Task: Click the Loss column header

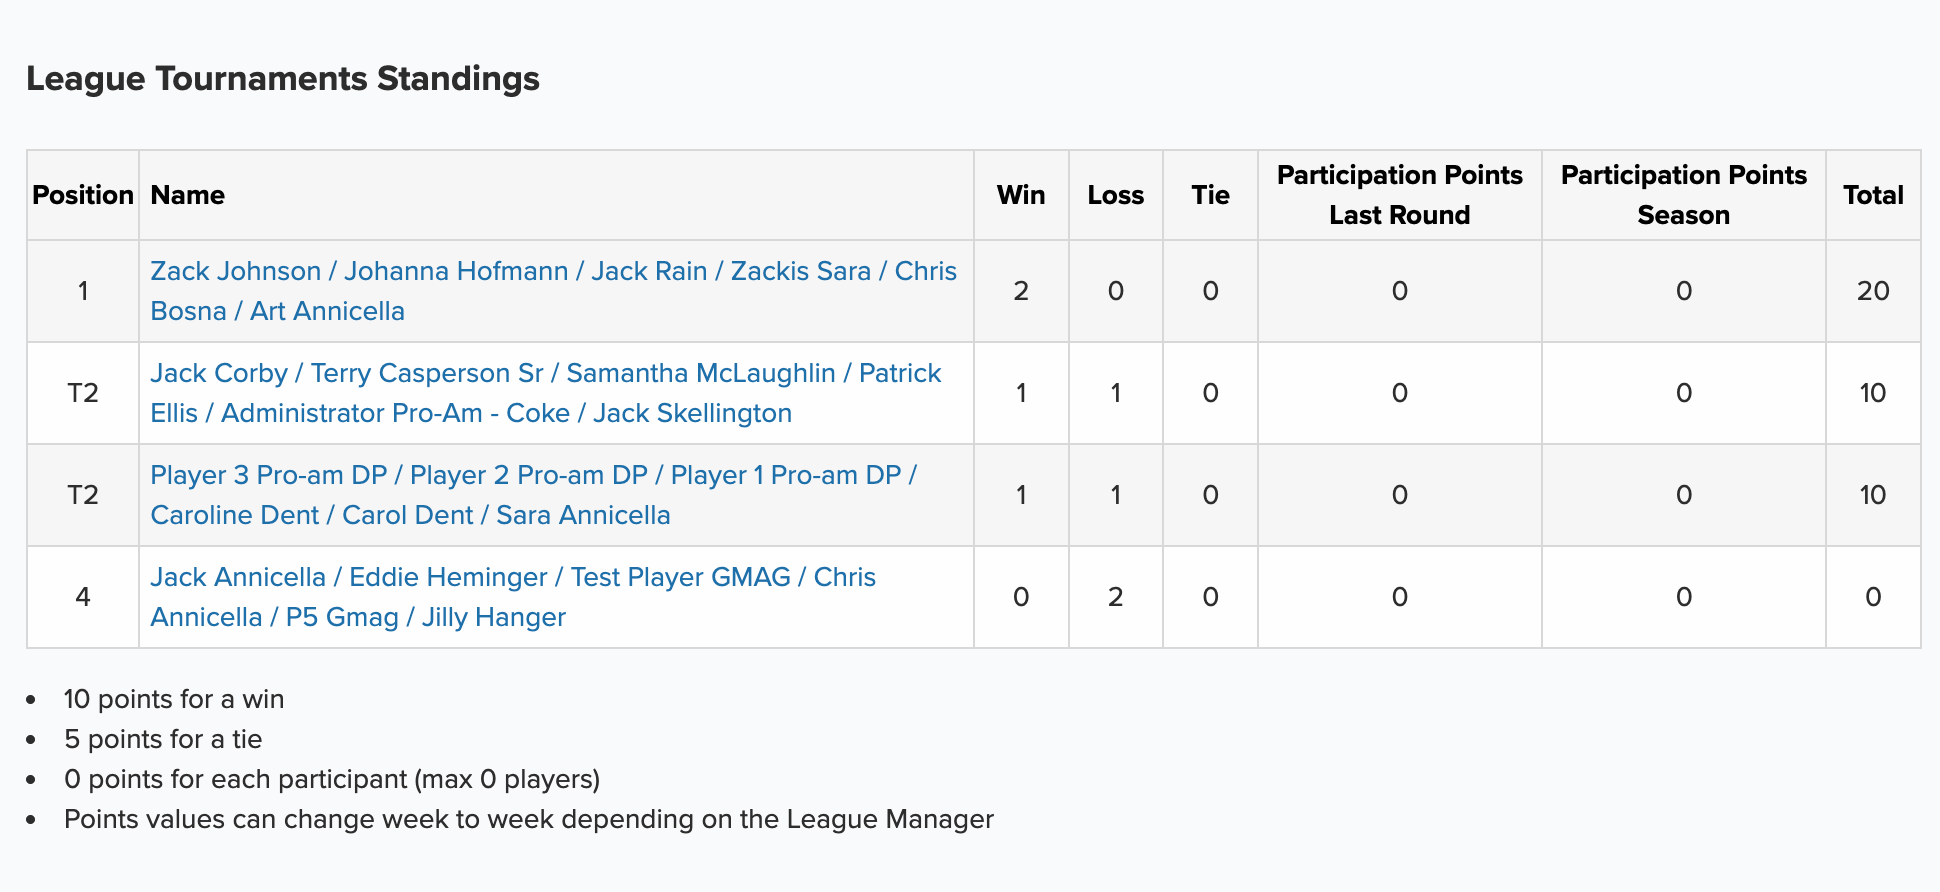Action: click(x=1116, y=195)
